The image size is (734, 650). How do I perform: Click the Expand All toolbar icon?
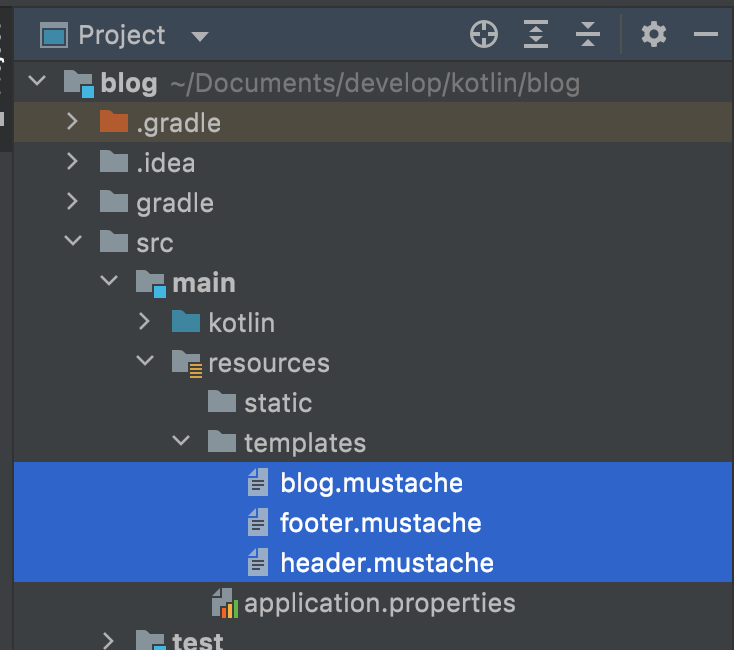(536, 34)
